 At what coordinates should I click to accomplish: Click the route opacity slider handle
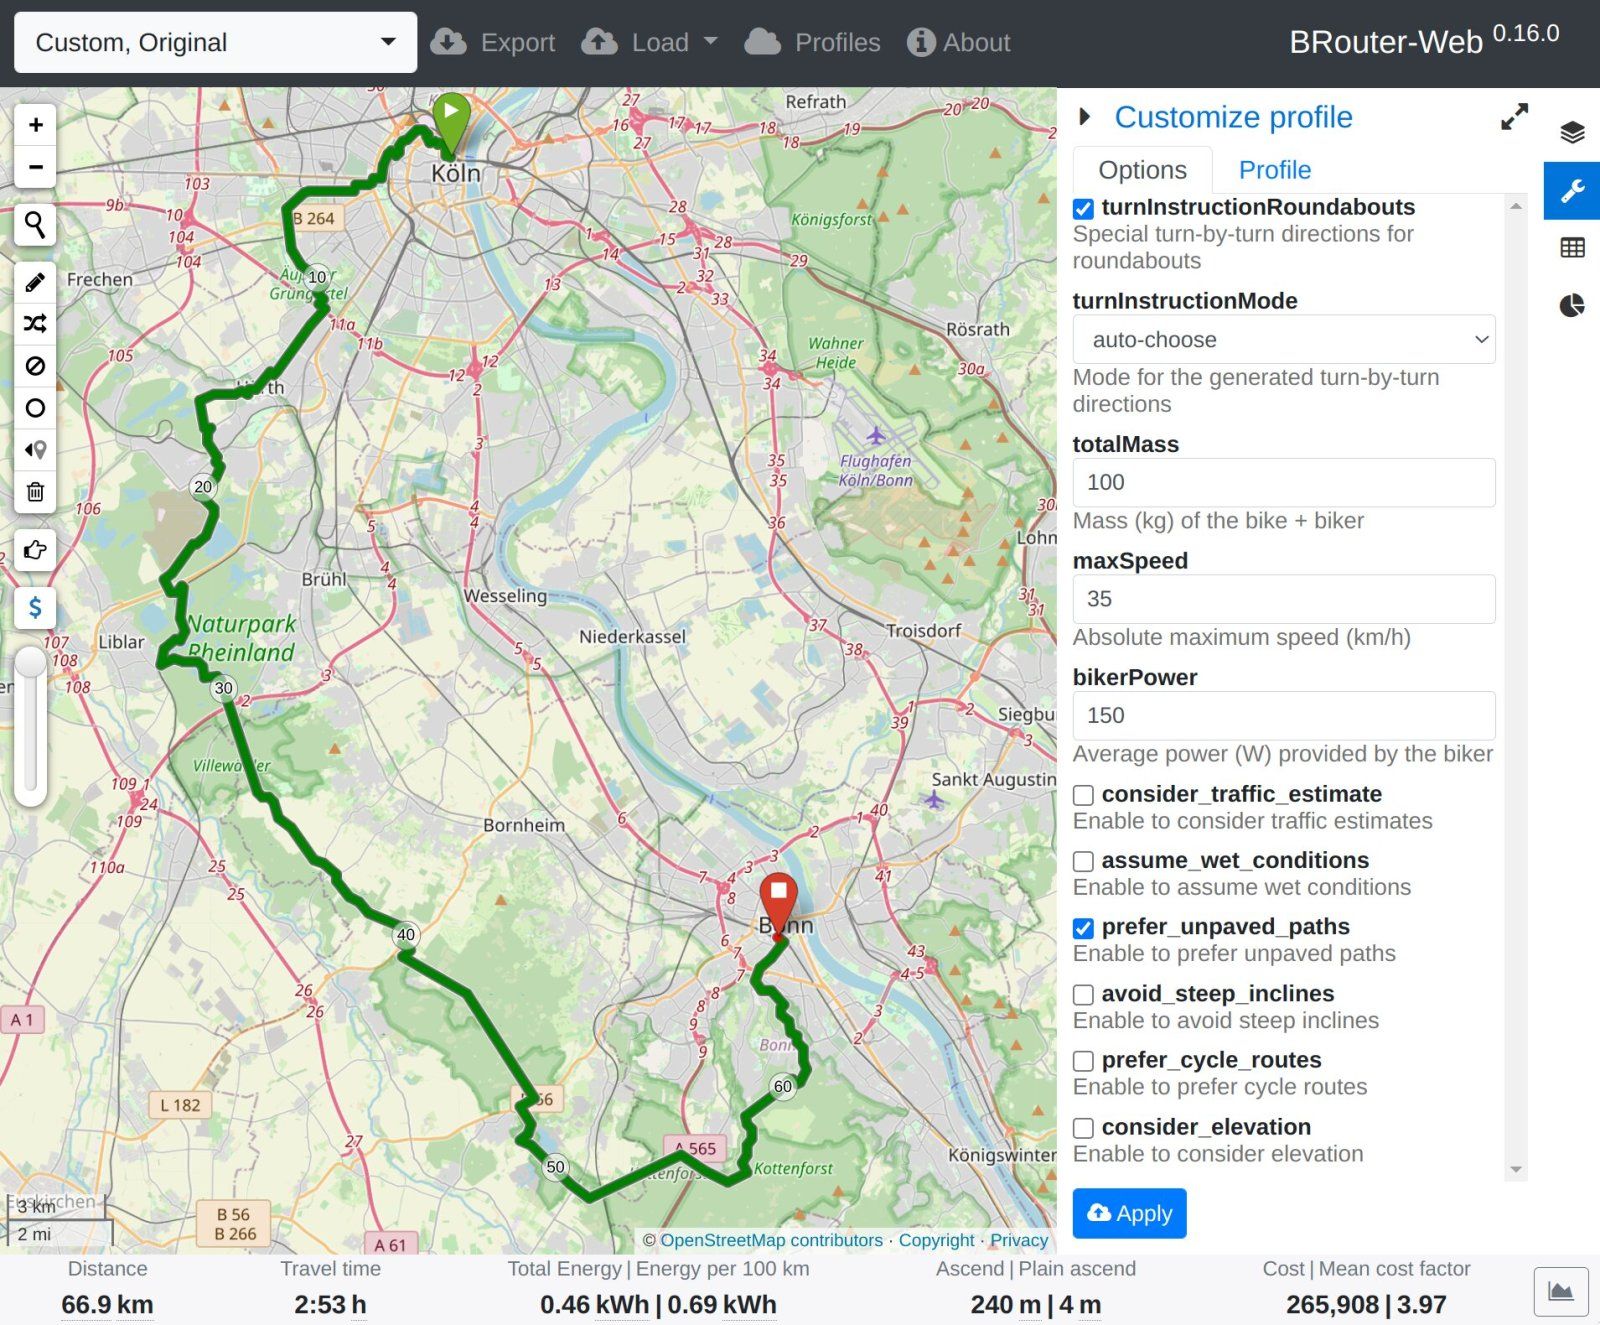tap(31, 663)
